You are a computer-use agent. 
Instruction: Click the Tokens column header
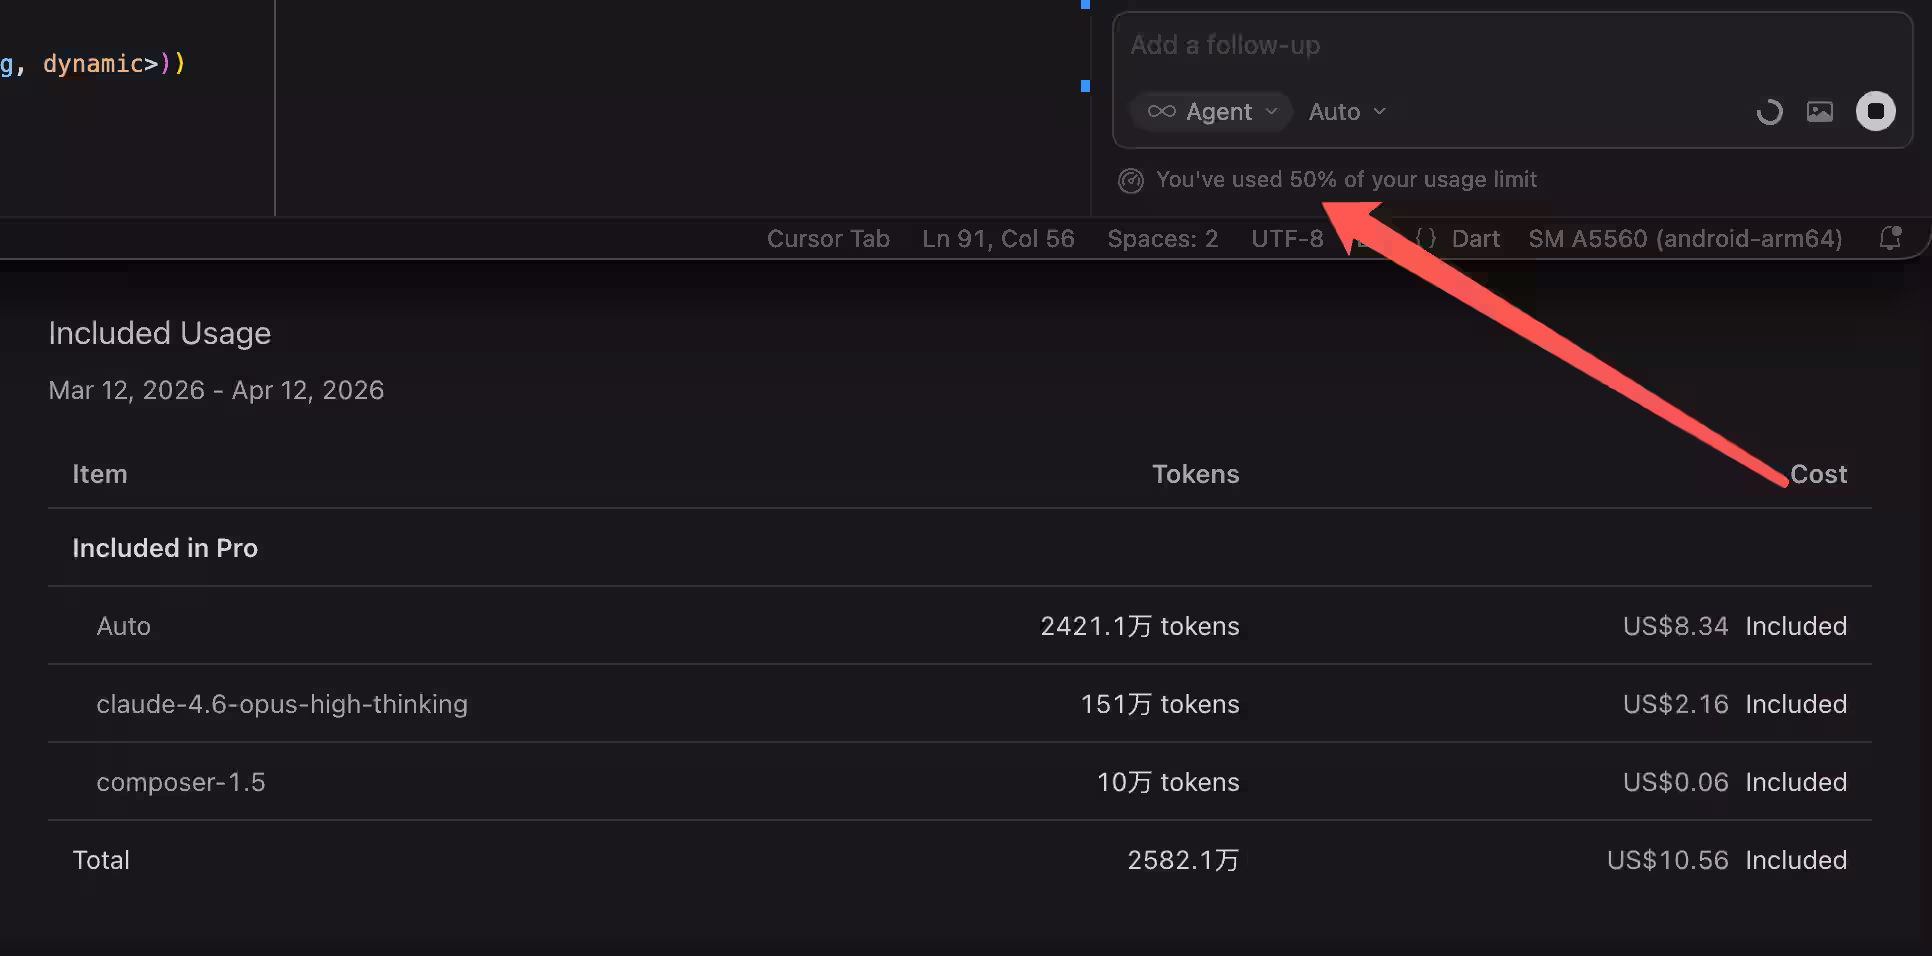[x=1194, y=474]
